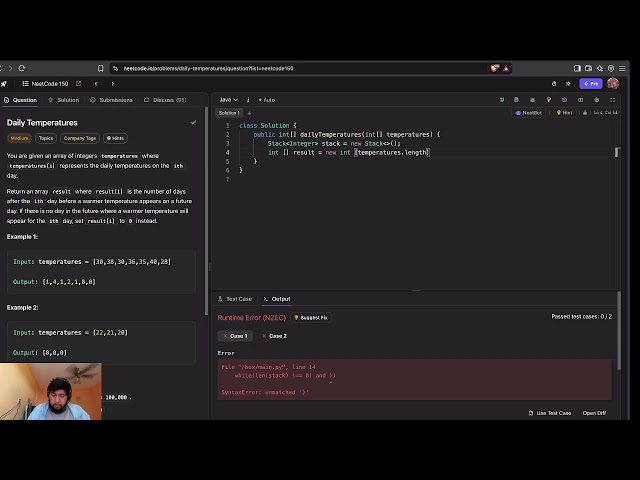The image size is (640, 480).
Task: Click the Suggest Fix button
Action: (311, 318)
